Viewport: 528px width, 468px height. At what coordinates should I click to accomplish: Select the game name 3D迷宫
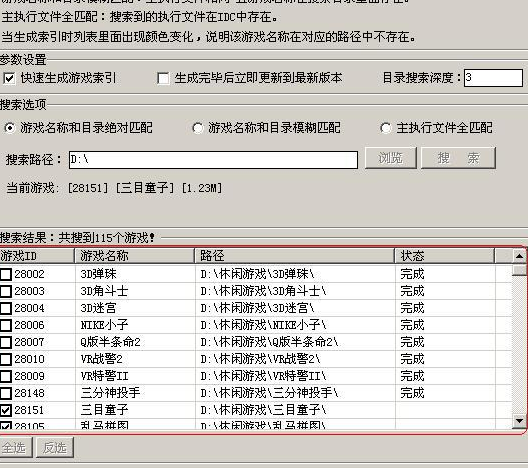tap(98, 308)
